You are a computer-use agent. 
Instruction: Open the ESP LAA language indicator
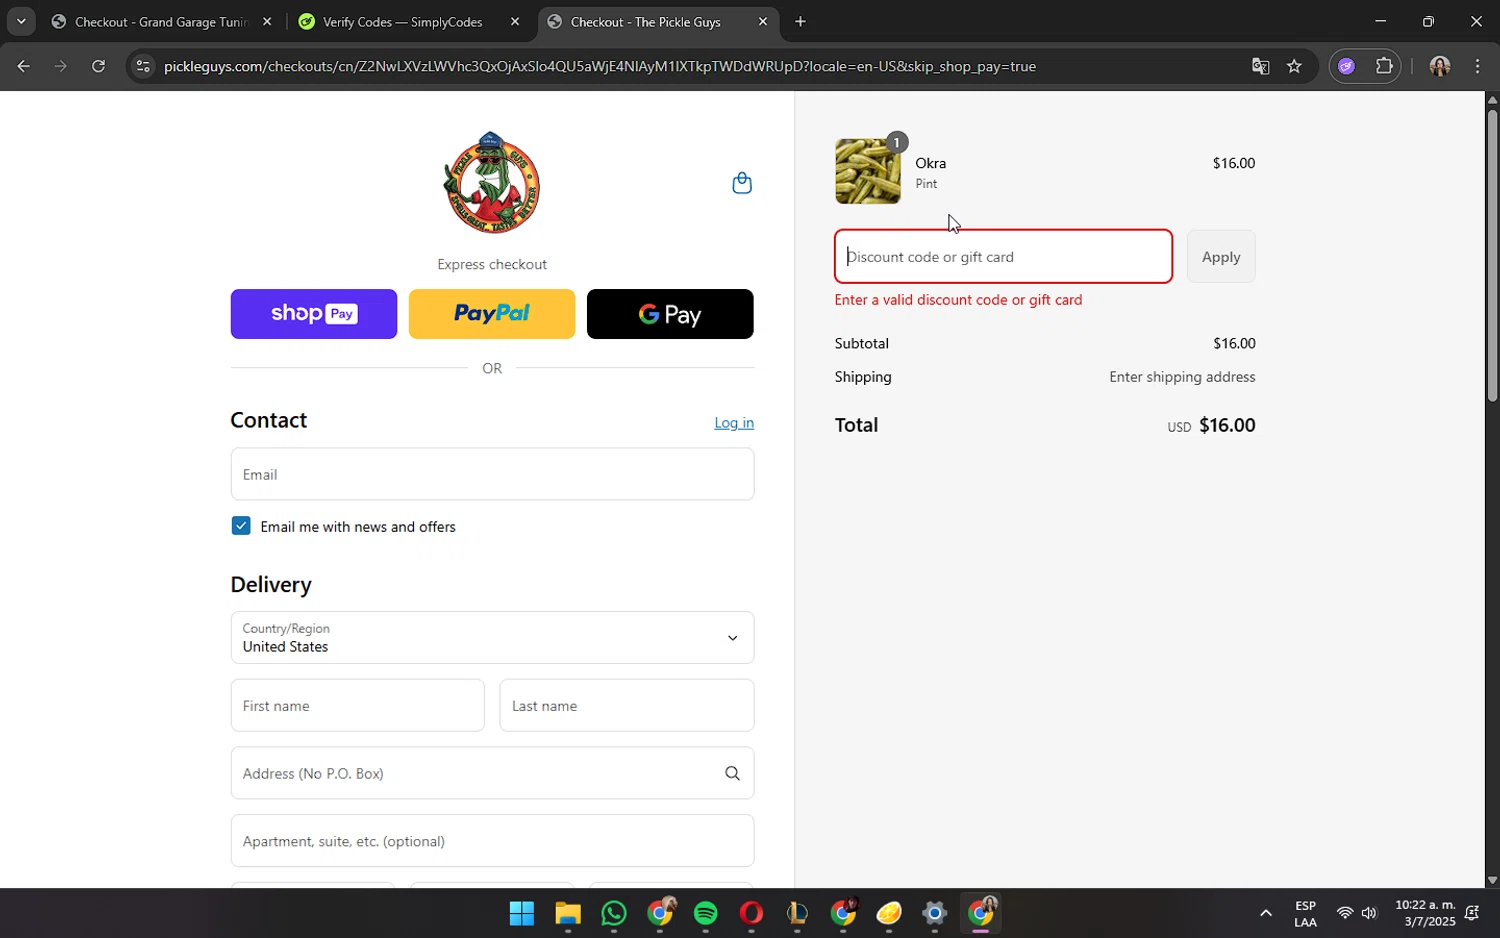tap(1305, 913)
